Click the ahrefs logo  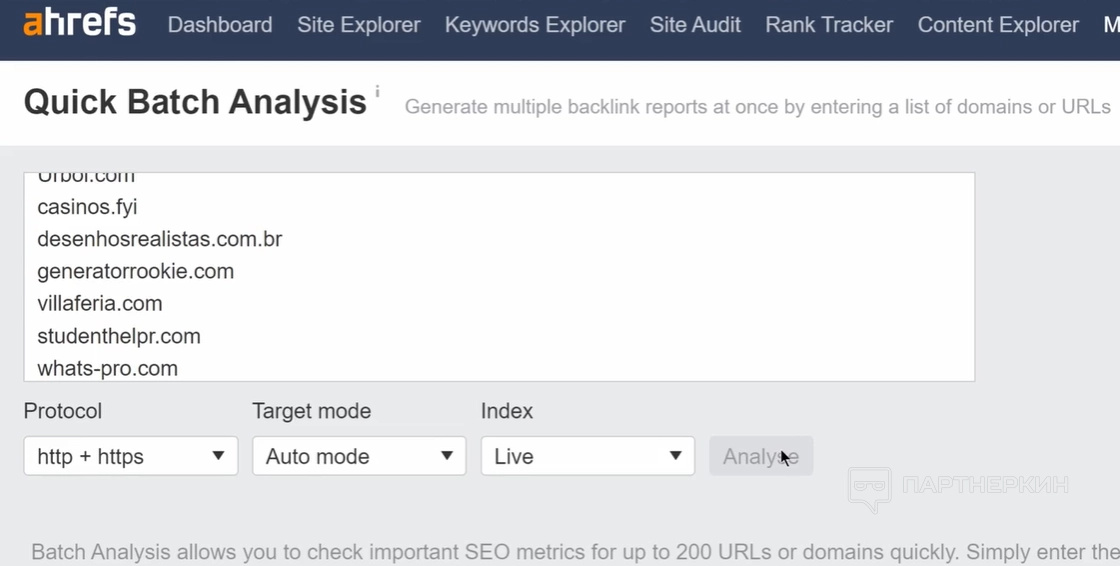point(79,24)
